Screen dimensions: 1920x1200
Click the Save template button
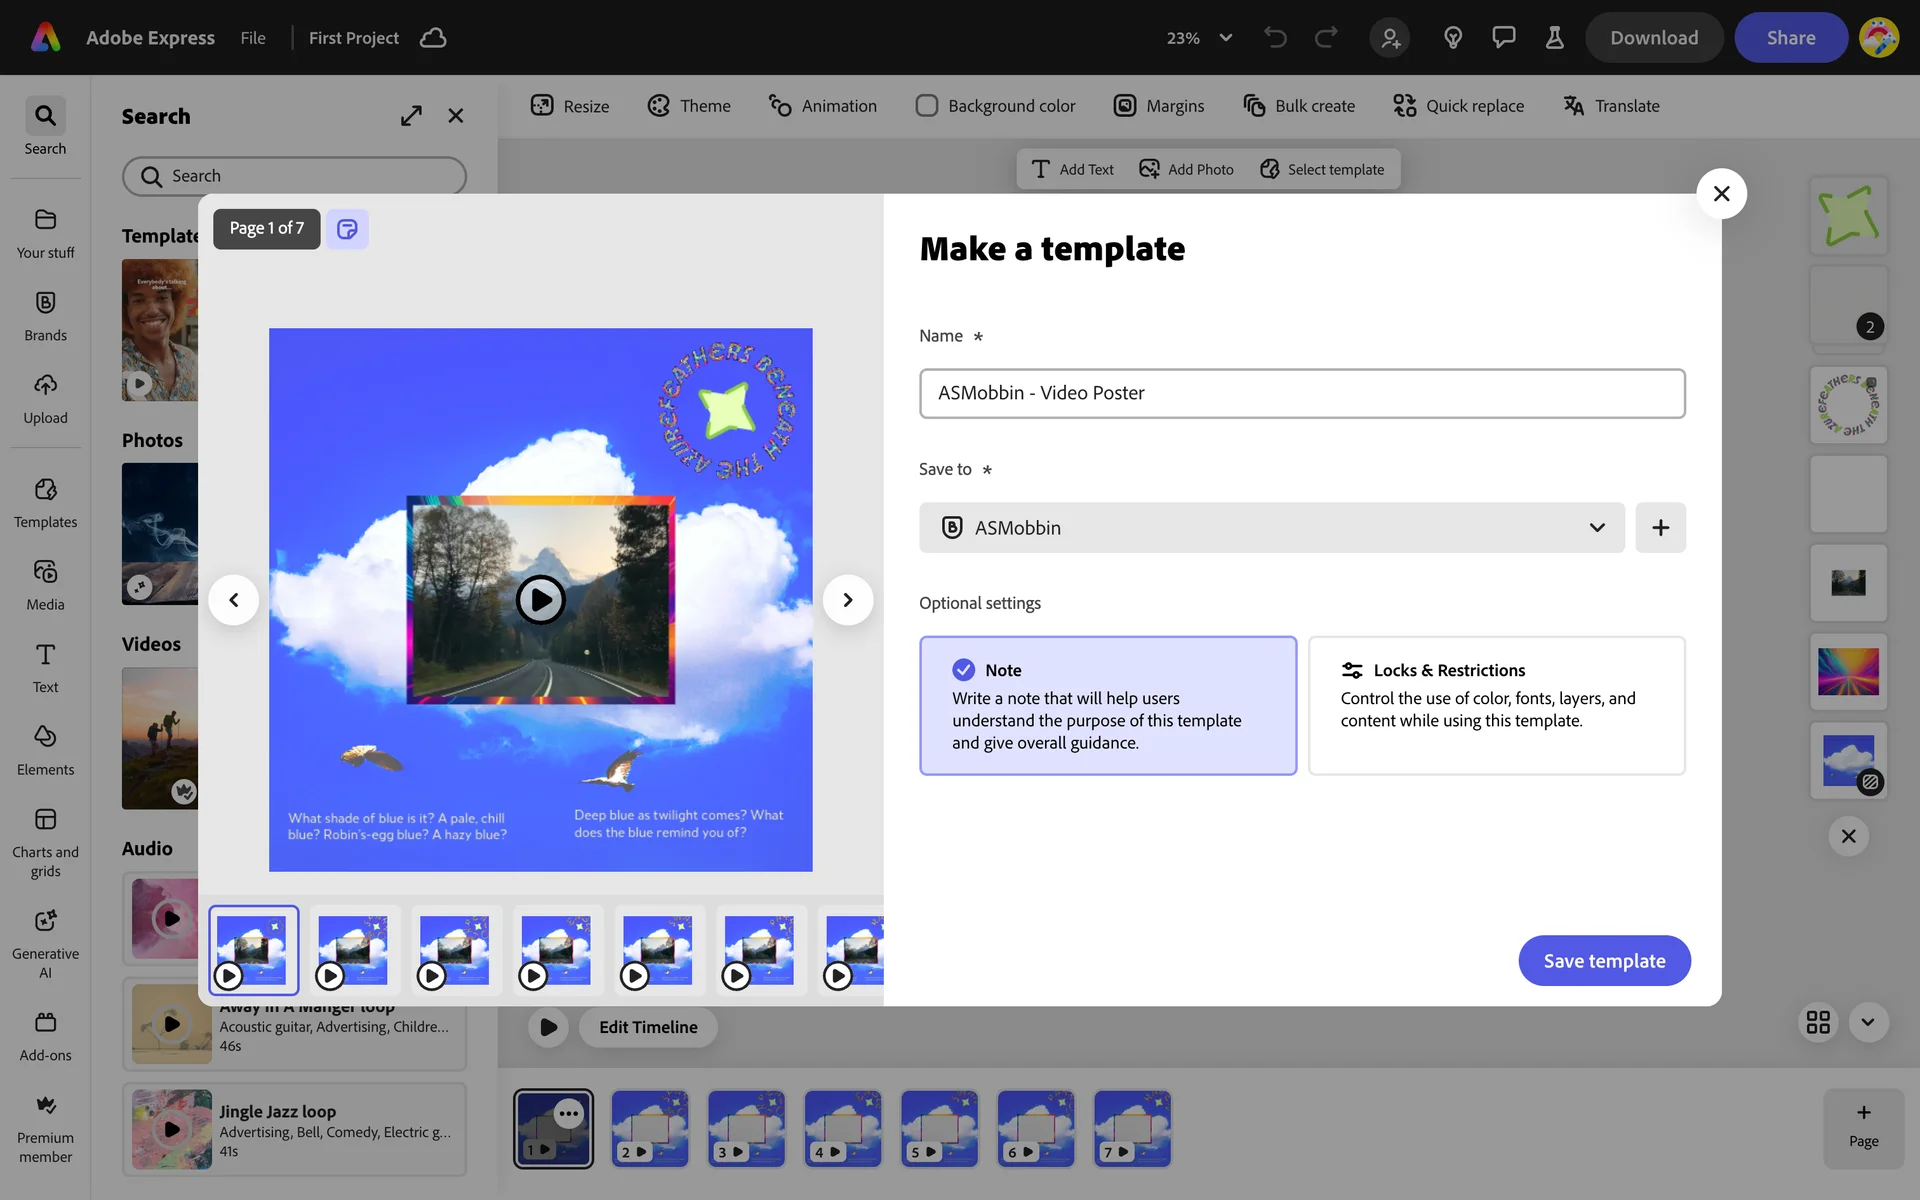pyautogui.click(x=1604, y=960)
